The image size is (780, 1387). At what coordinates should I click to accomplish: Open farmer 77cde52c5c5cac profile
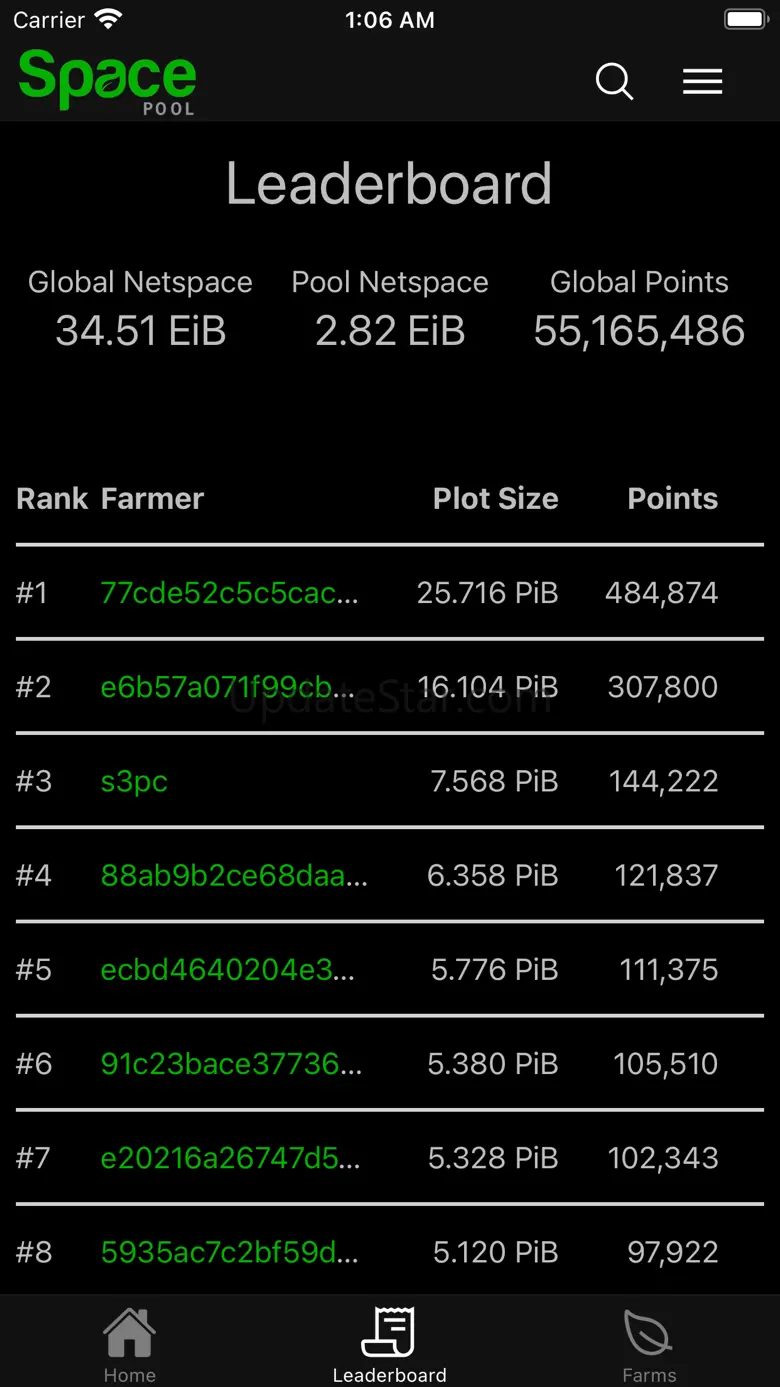229,593
